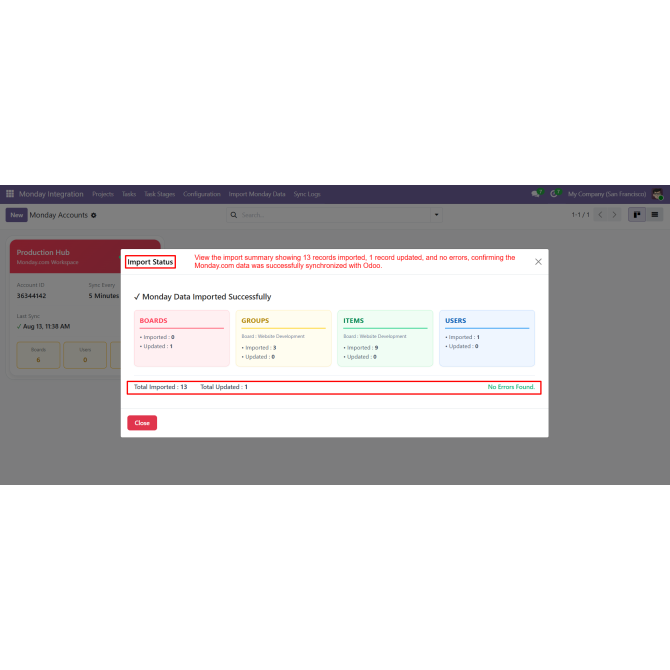Click Imported : 3 in GROUPS card

pos(259,348)
